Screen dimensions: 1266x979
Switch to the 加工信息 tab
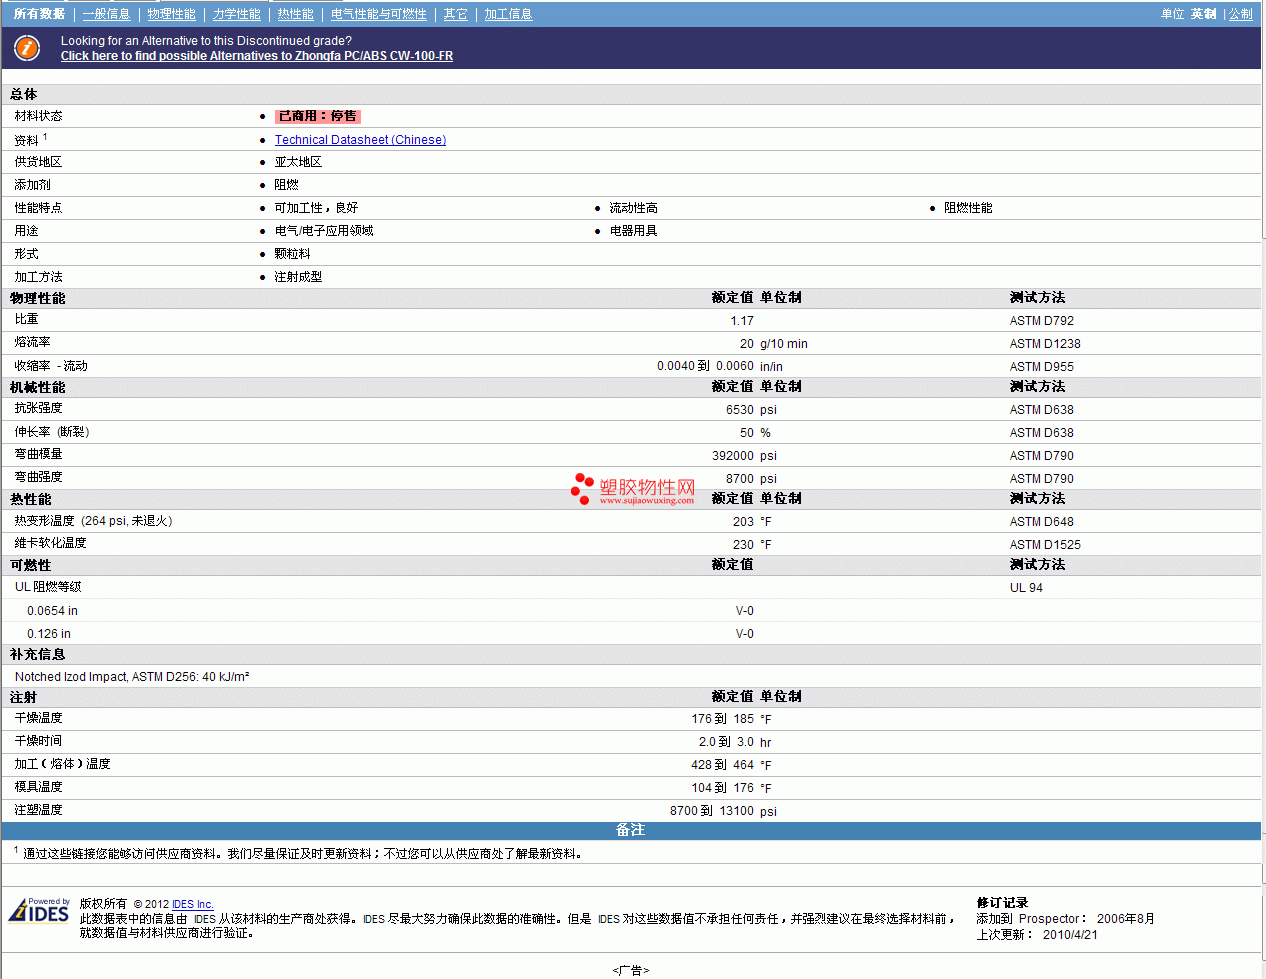(508, 14)
